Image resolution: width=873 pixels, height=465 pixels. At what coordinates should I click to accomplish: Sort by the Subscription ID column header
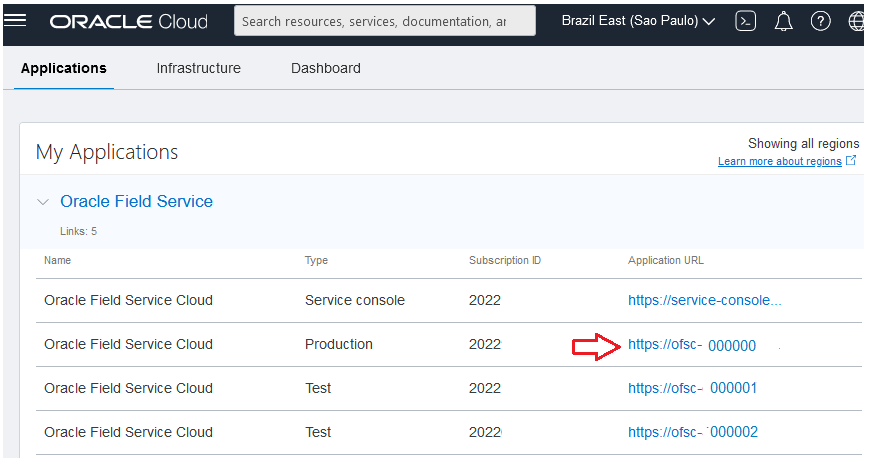click(504, 260)
